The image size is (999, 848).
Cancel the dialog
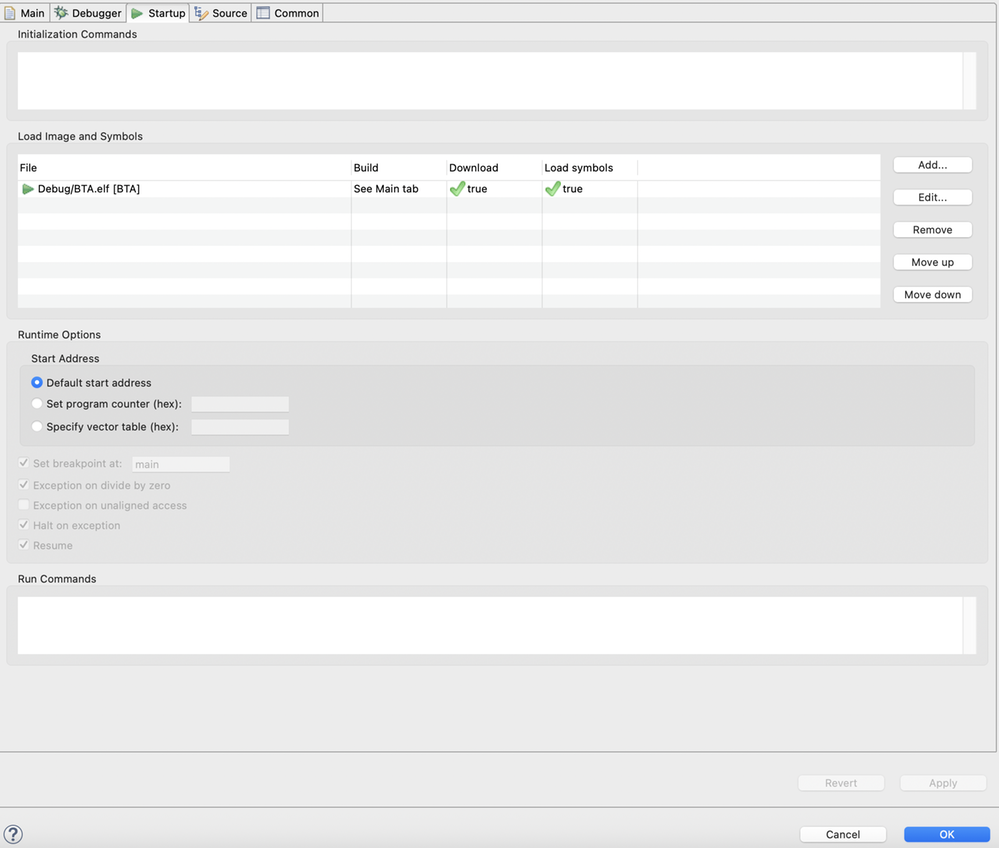pyautogui.click(x=843, y=835)
